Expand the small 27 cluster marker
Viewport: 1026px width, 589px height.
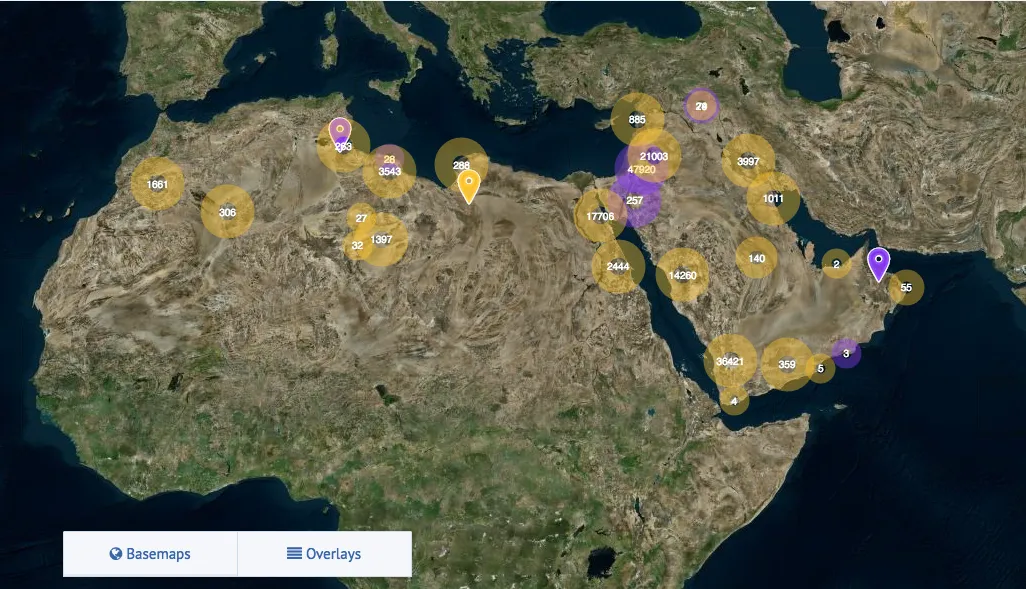click(x=361, y=218)
